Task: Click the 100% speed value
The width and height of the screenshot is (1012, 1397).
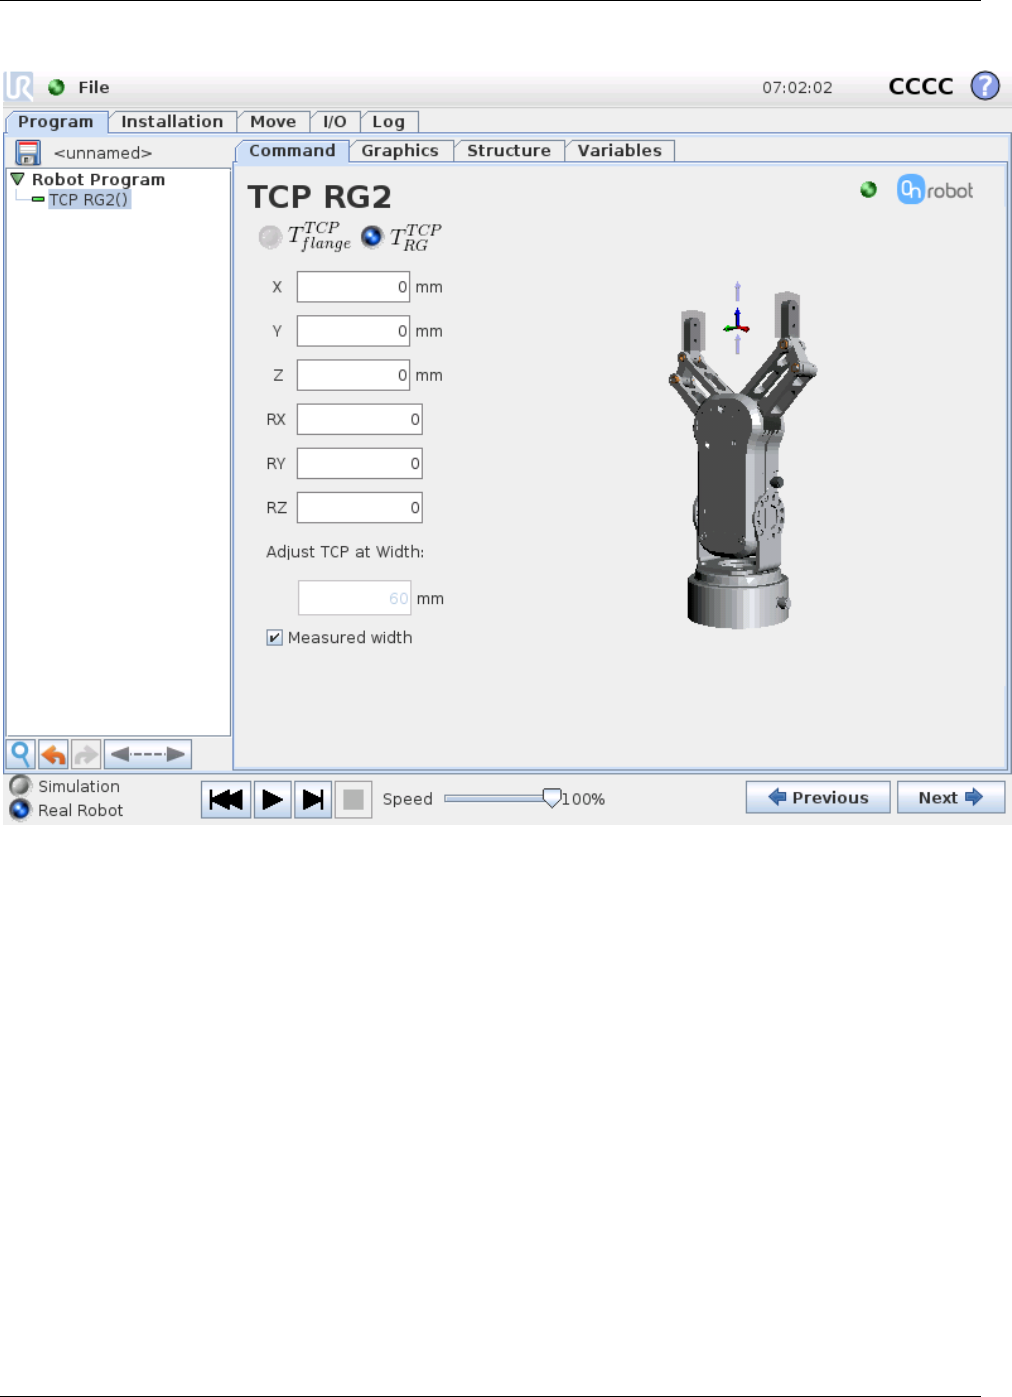Action: (x=584, y=799)
